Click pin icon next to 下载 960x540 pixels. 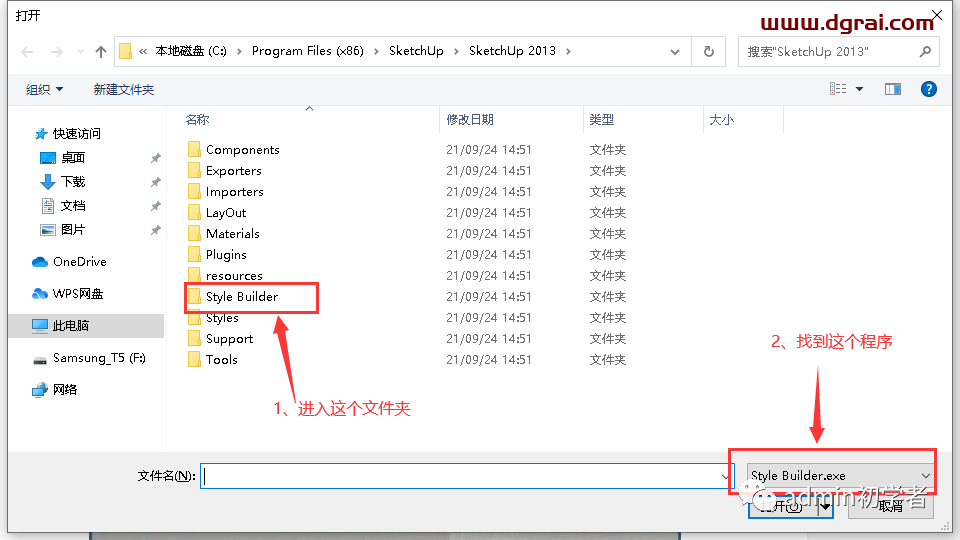click(156, 182)
